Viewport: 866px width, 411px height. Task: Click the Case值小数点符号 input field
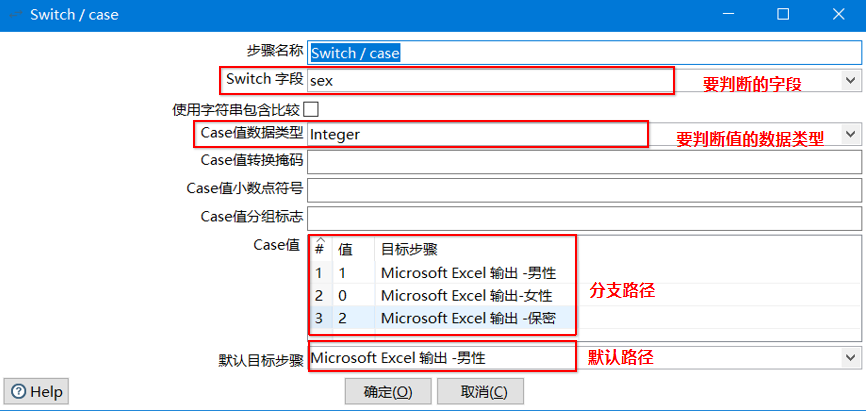coord(584,190)
